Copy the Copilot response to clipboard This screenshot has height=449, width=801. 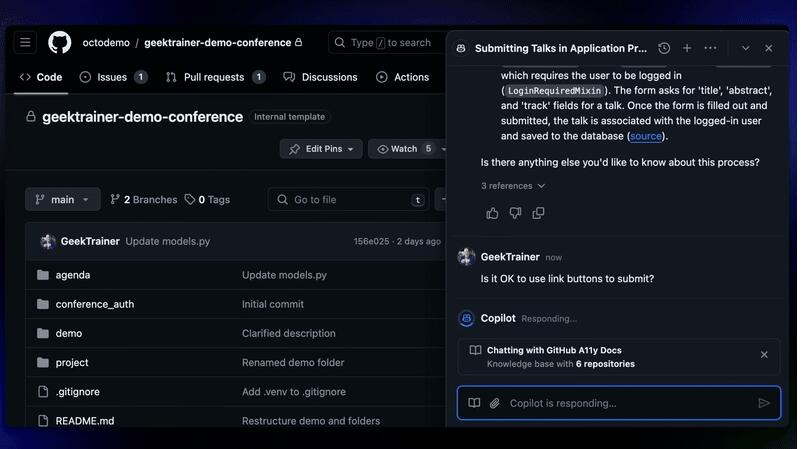click(x=538, y=213)
